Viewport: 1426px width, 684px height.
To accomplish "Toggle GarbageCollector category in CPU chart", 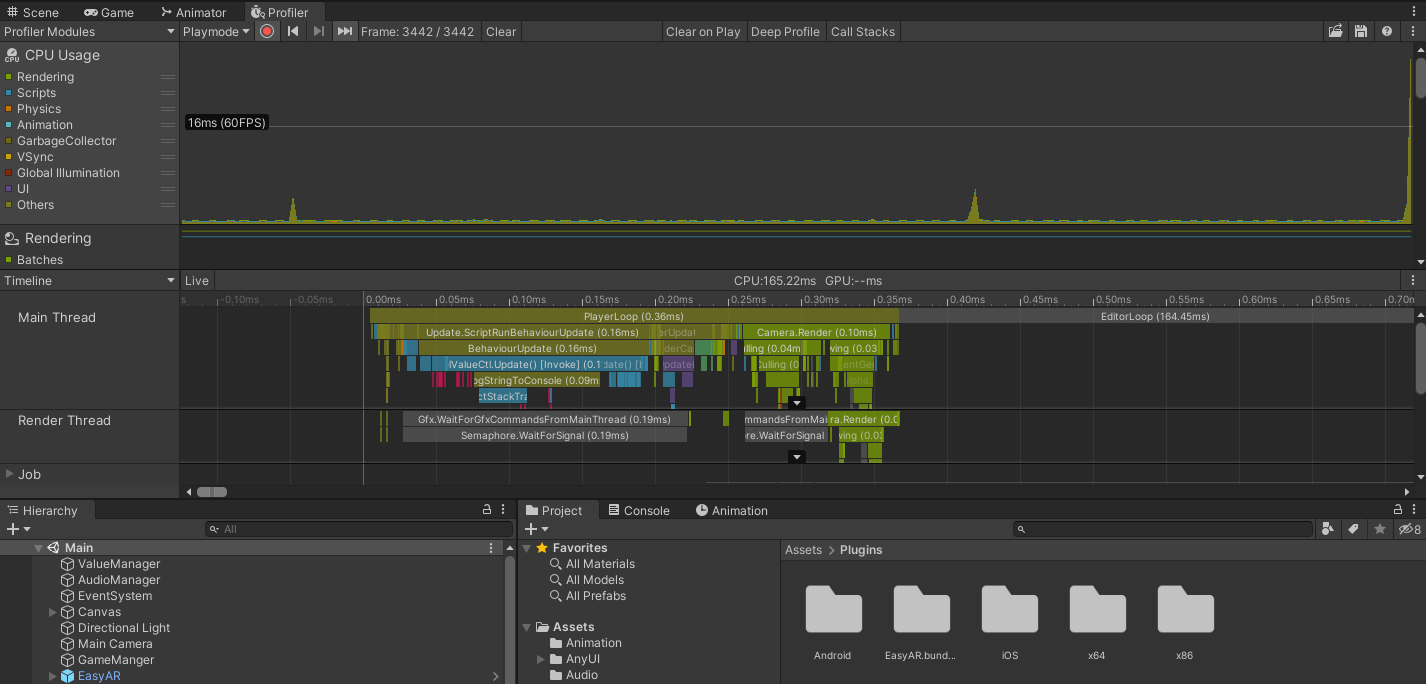I will point(9,141).
